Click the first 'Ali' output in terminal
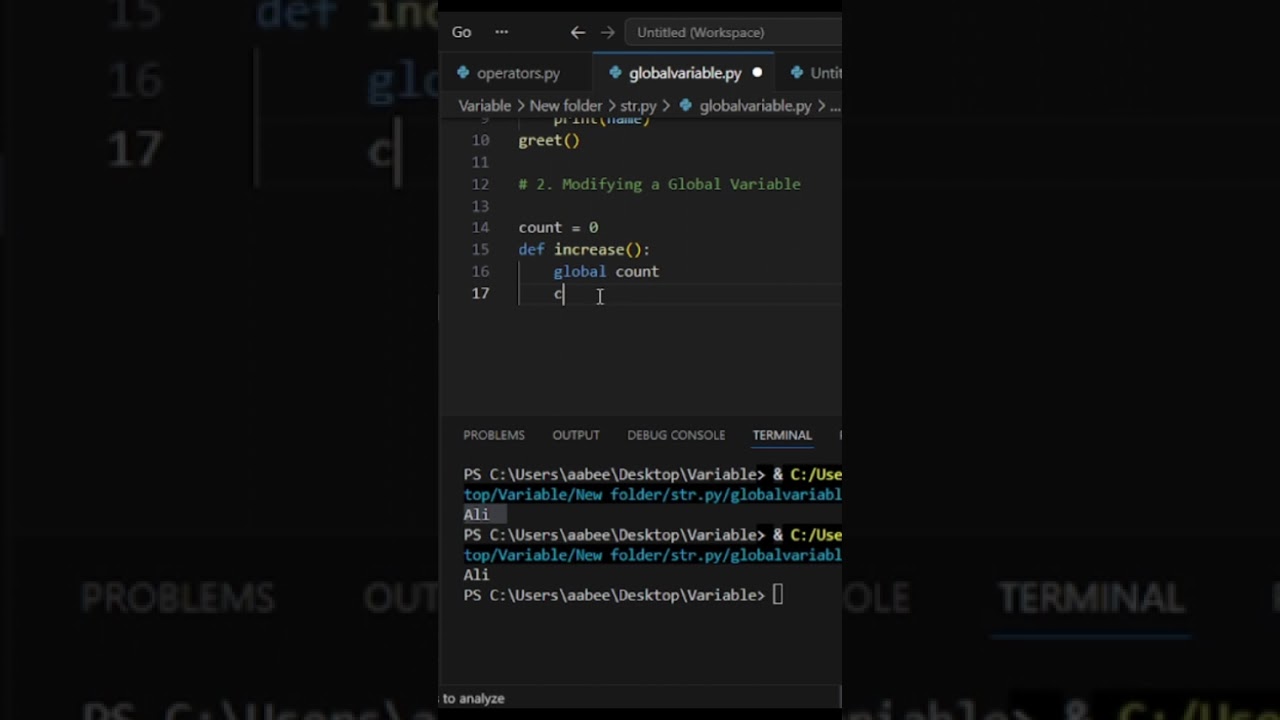This screenshot has height=720, width=1280. (x=476, y=514)
